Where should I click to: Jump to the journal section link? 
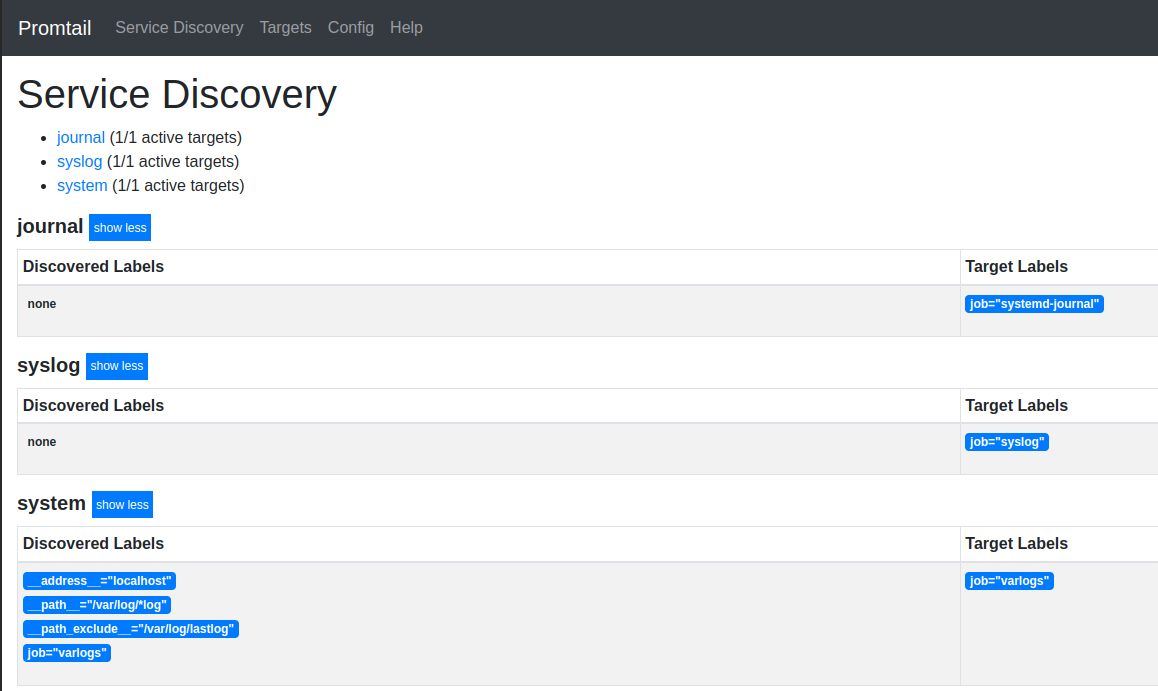click(x=81, y=137)
